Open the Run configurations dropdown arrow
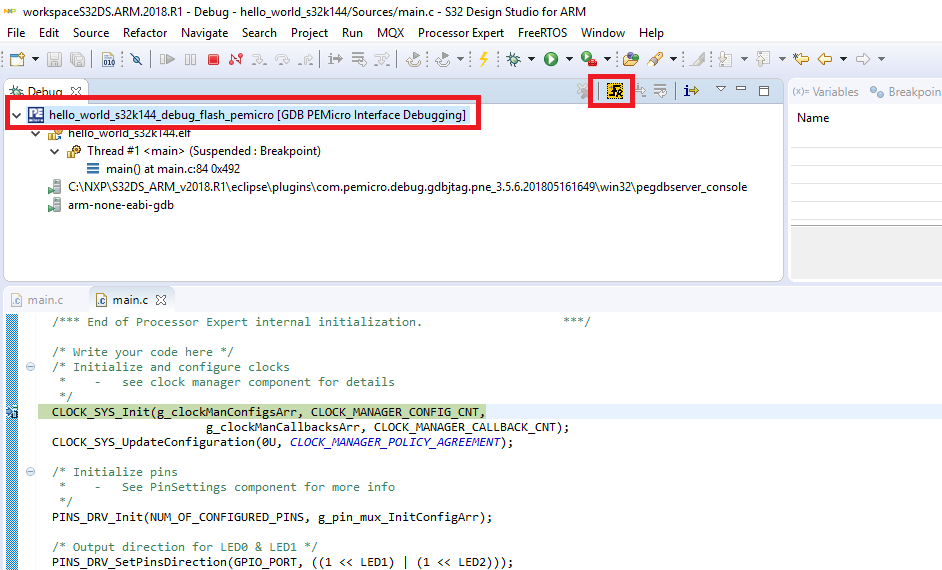This screenshot has height=570, width=942. pyautogui.click(x=569, y=59)
